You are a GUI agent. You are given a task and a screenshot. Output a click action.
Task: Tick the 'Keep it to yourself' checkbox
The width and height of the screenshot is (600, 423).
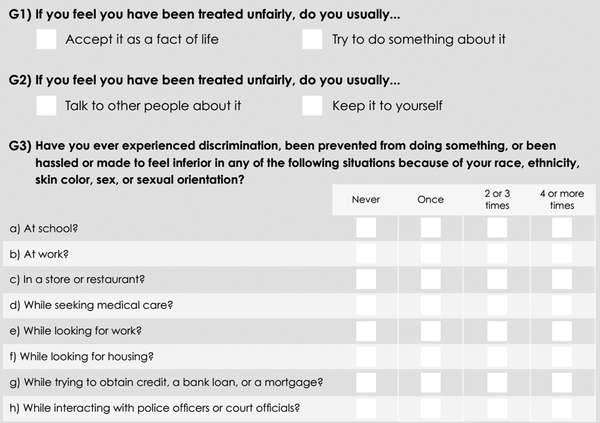[x=312, y=106]
